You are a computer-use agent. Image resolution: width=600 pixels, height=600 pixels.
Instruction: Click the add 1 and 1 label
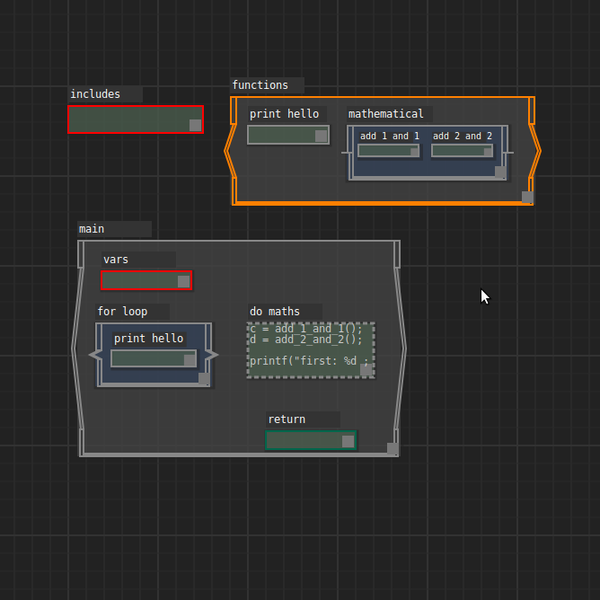pyautogui.click(x=389, y=136)
